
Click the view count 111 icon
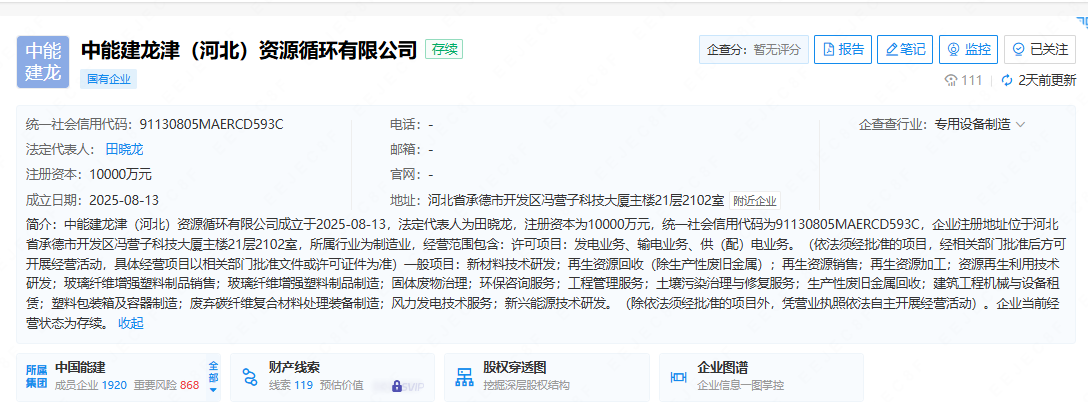[951, 81]
